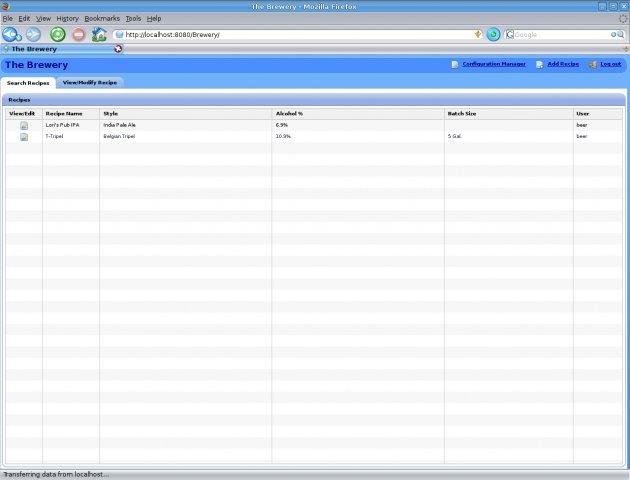This screenshot has width=630, height=480.
Task: Click the blue Go button beside the address bar
Action: [493, 35]
